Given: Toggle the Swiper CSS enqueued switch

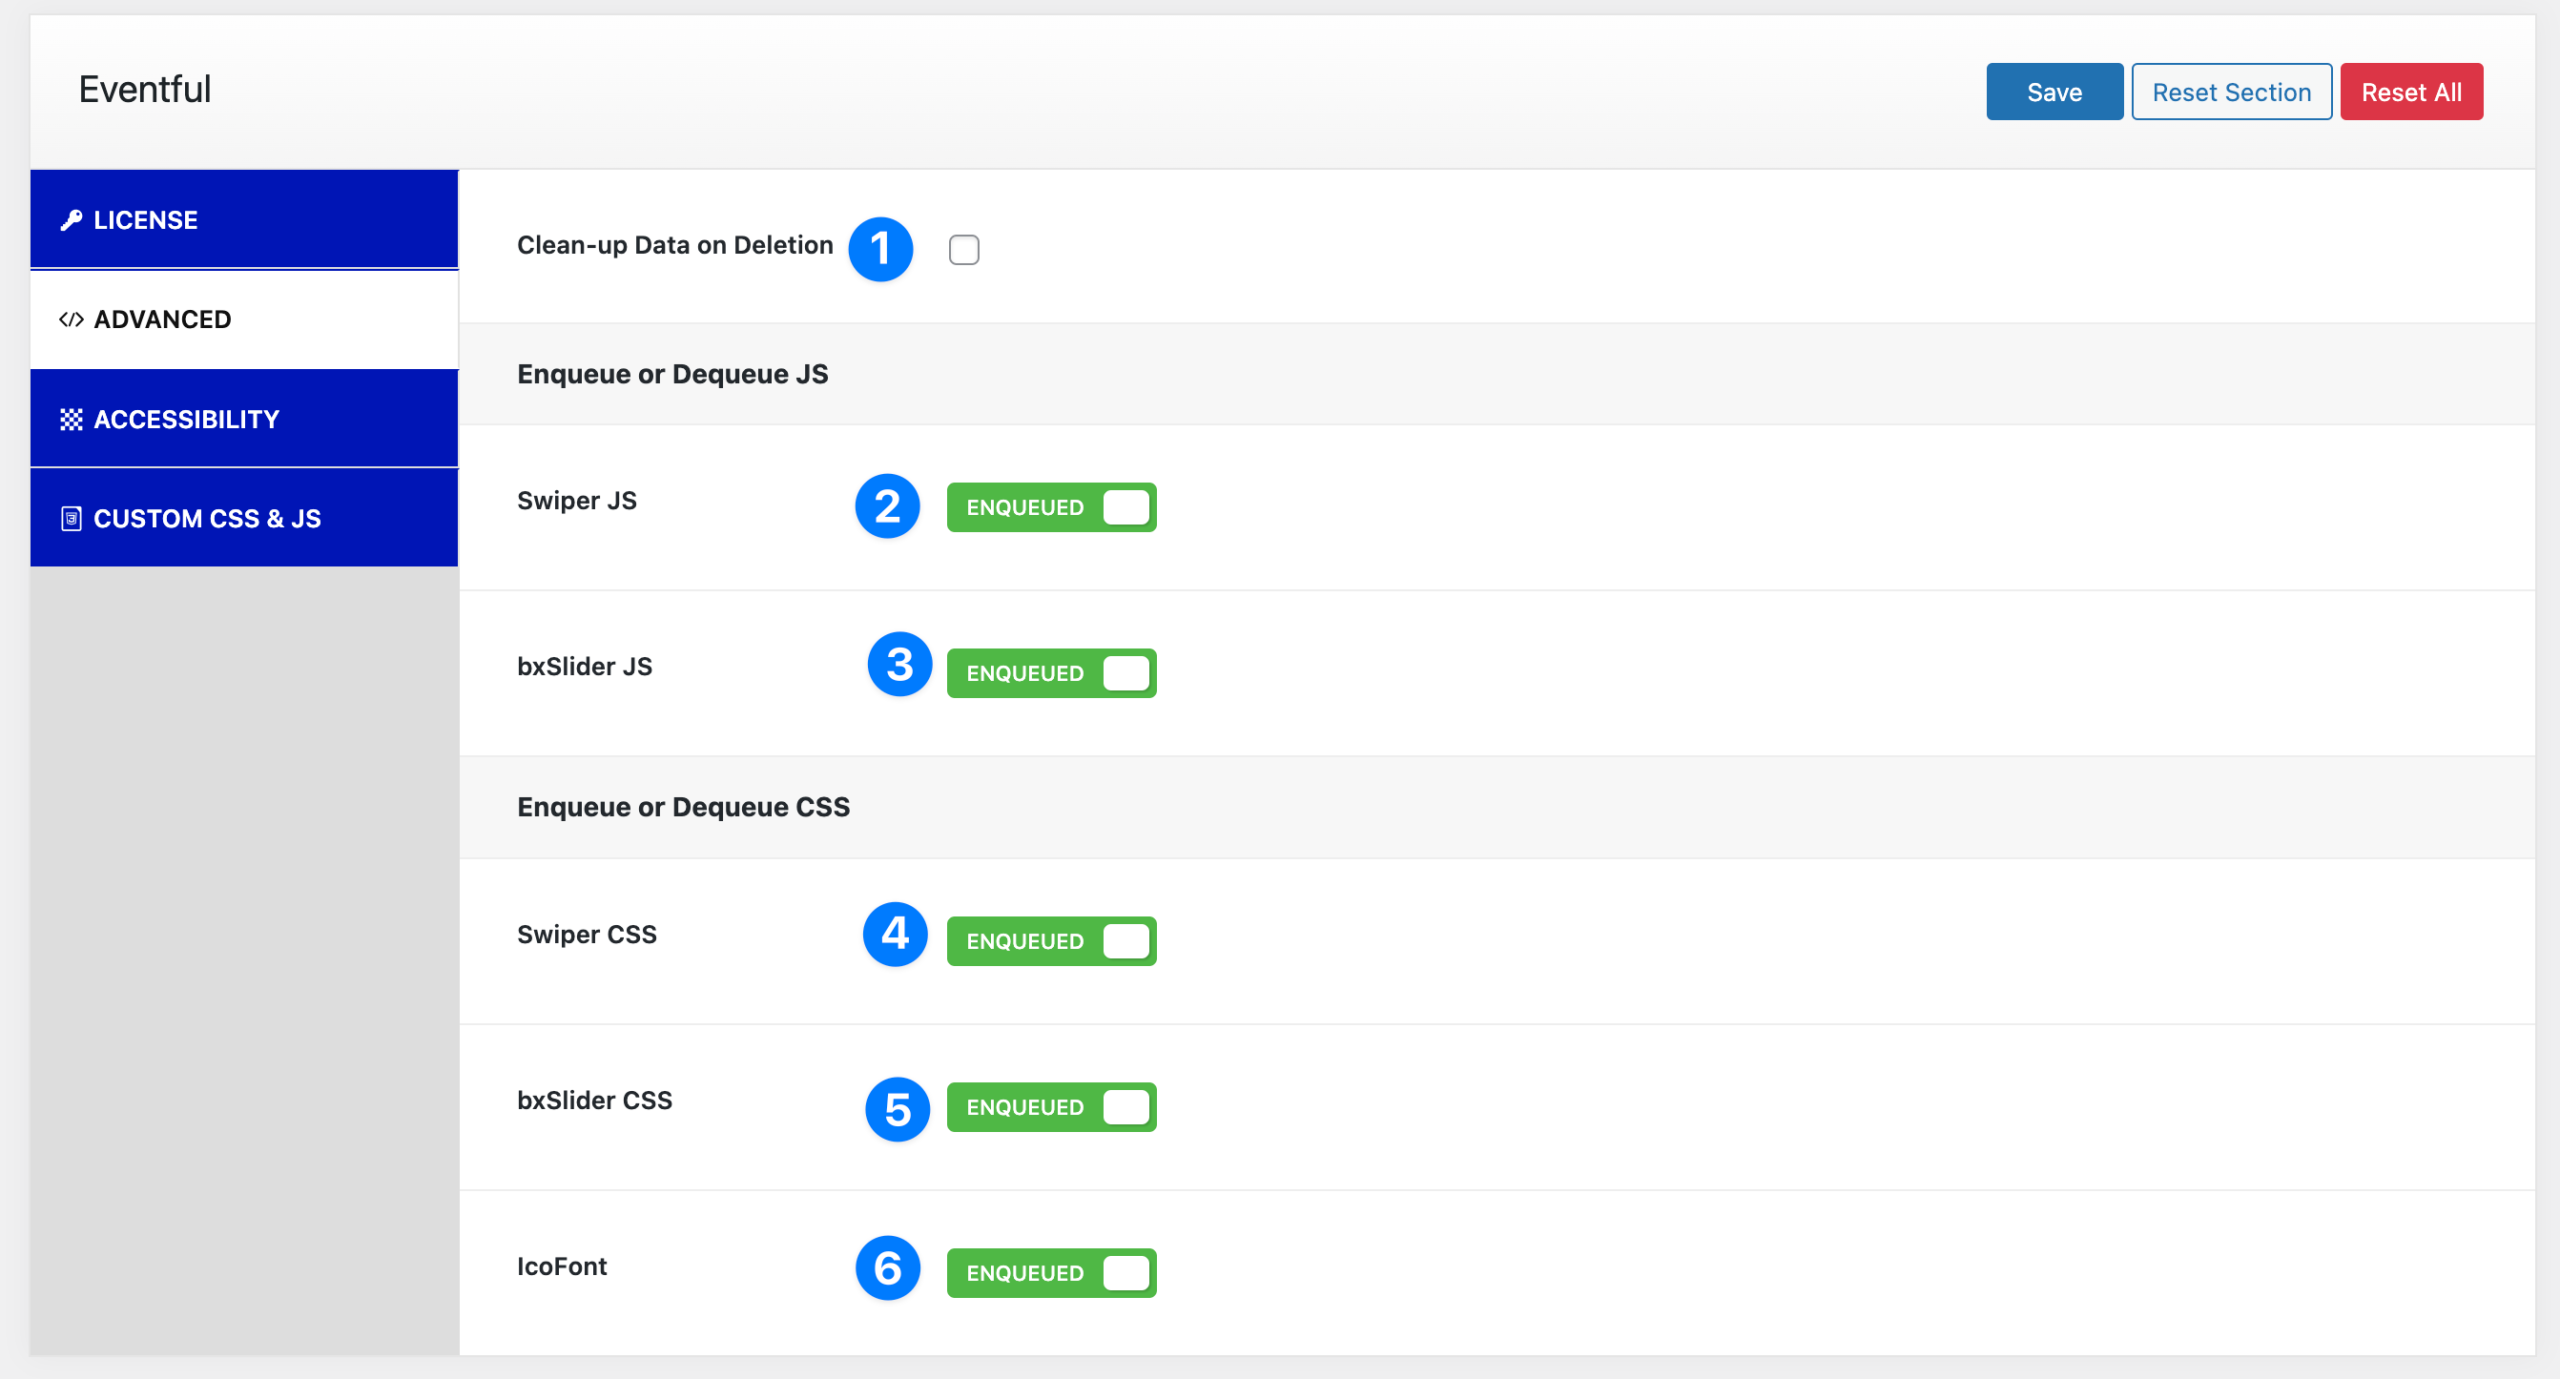Looking at the screenshot, I should 1052,942.
